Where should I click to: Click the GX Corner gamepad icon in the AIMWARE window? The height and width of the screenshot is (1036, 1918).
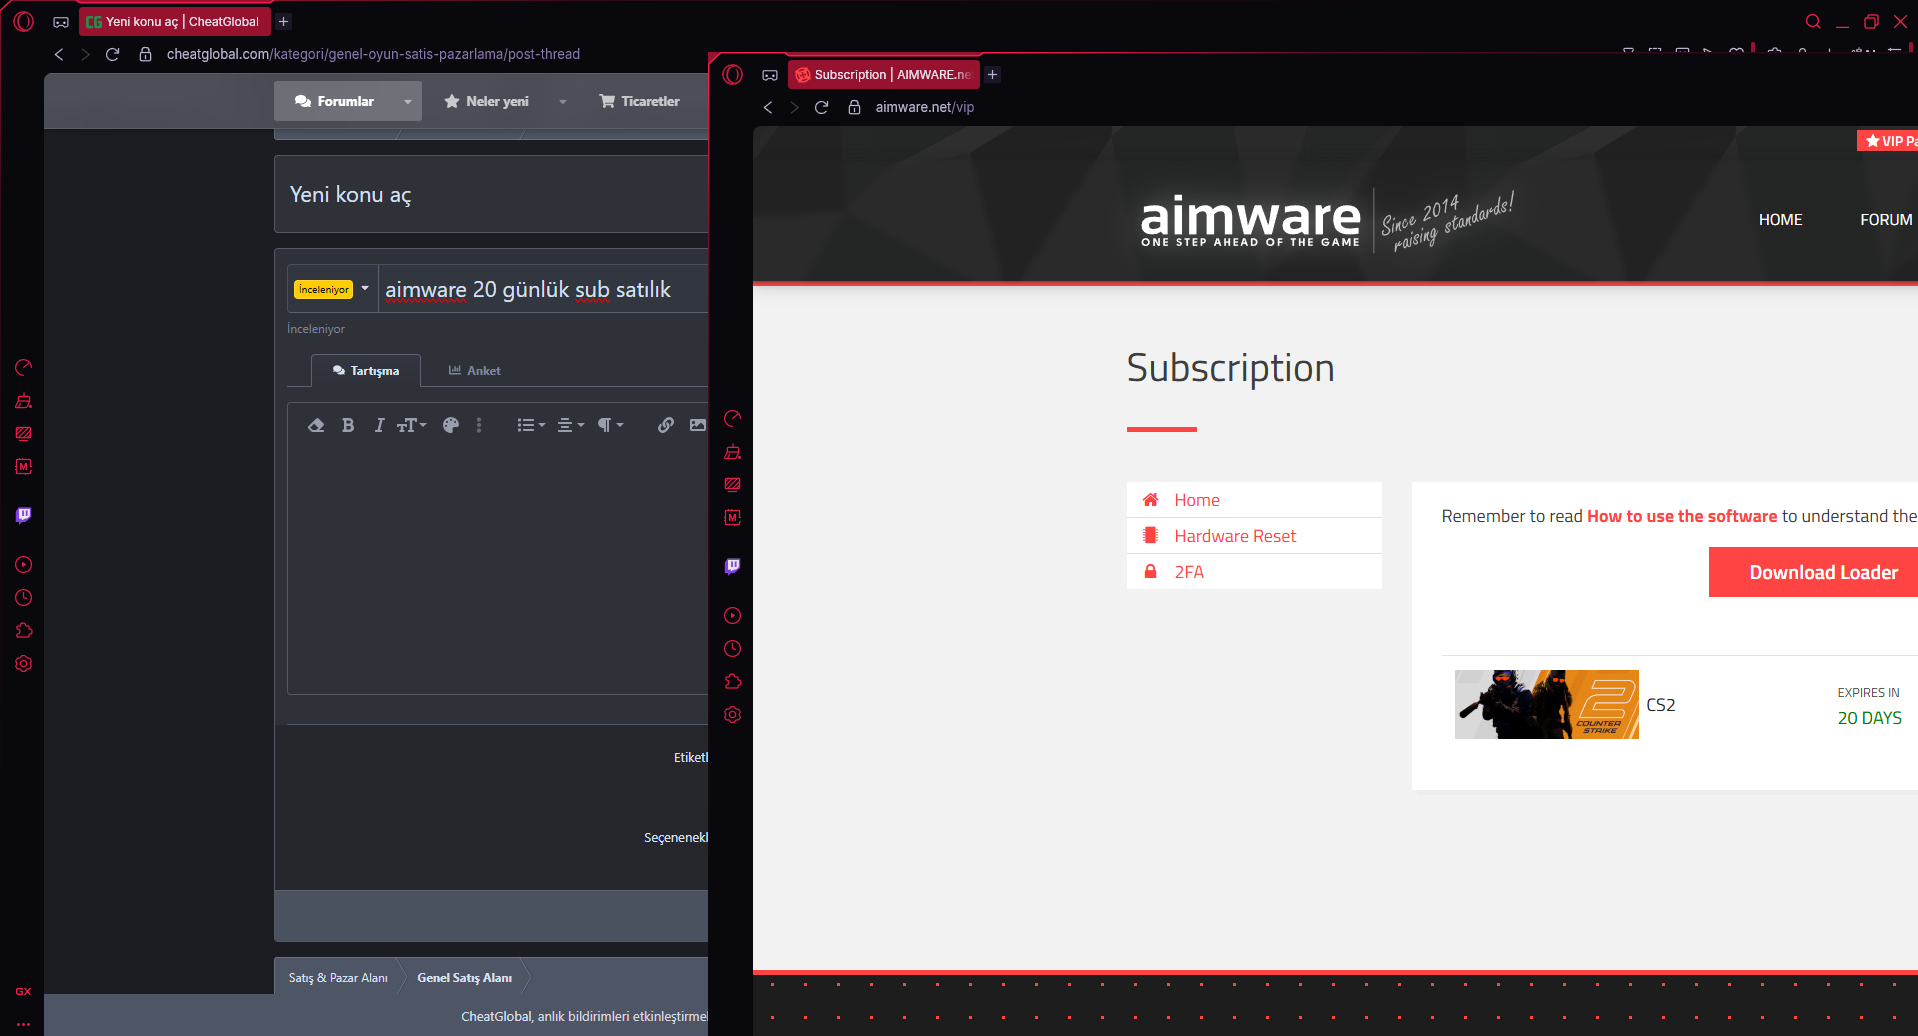pyautogui.click(x=770, y=75)
